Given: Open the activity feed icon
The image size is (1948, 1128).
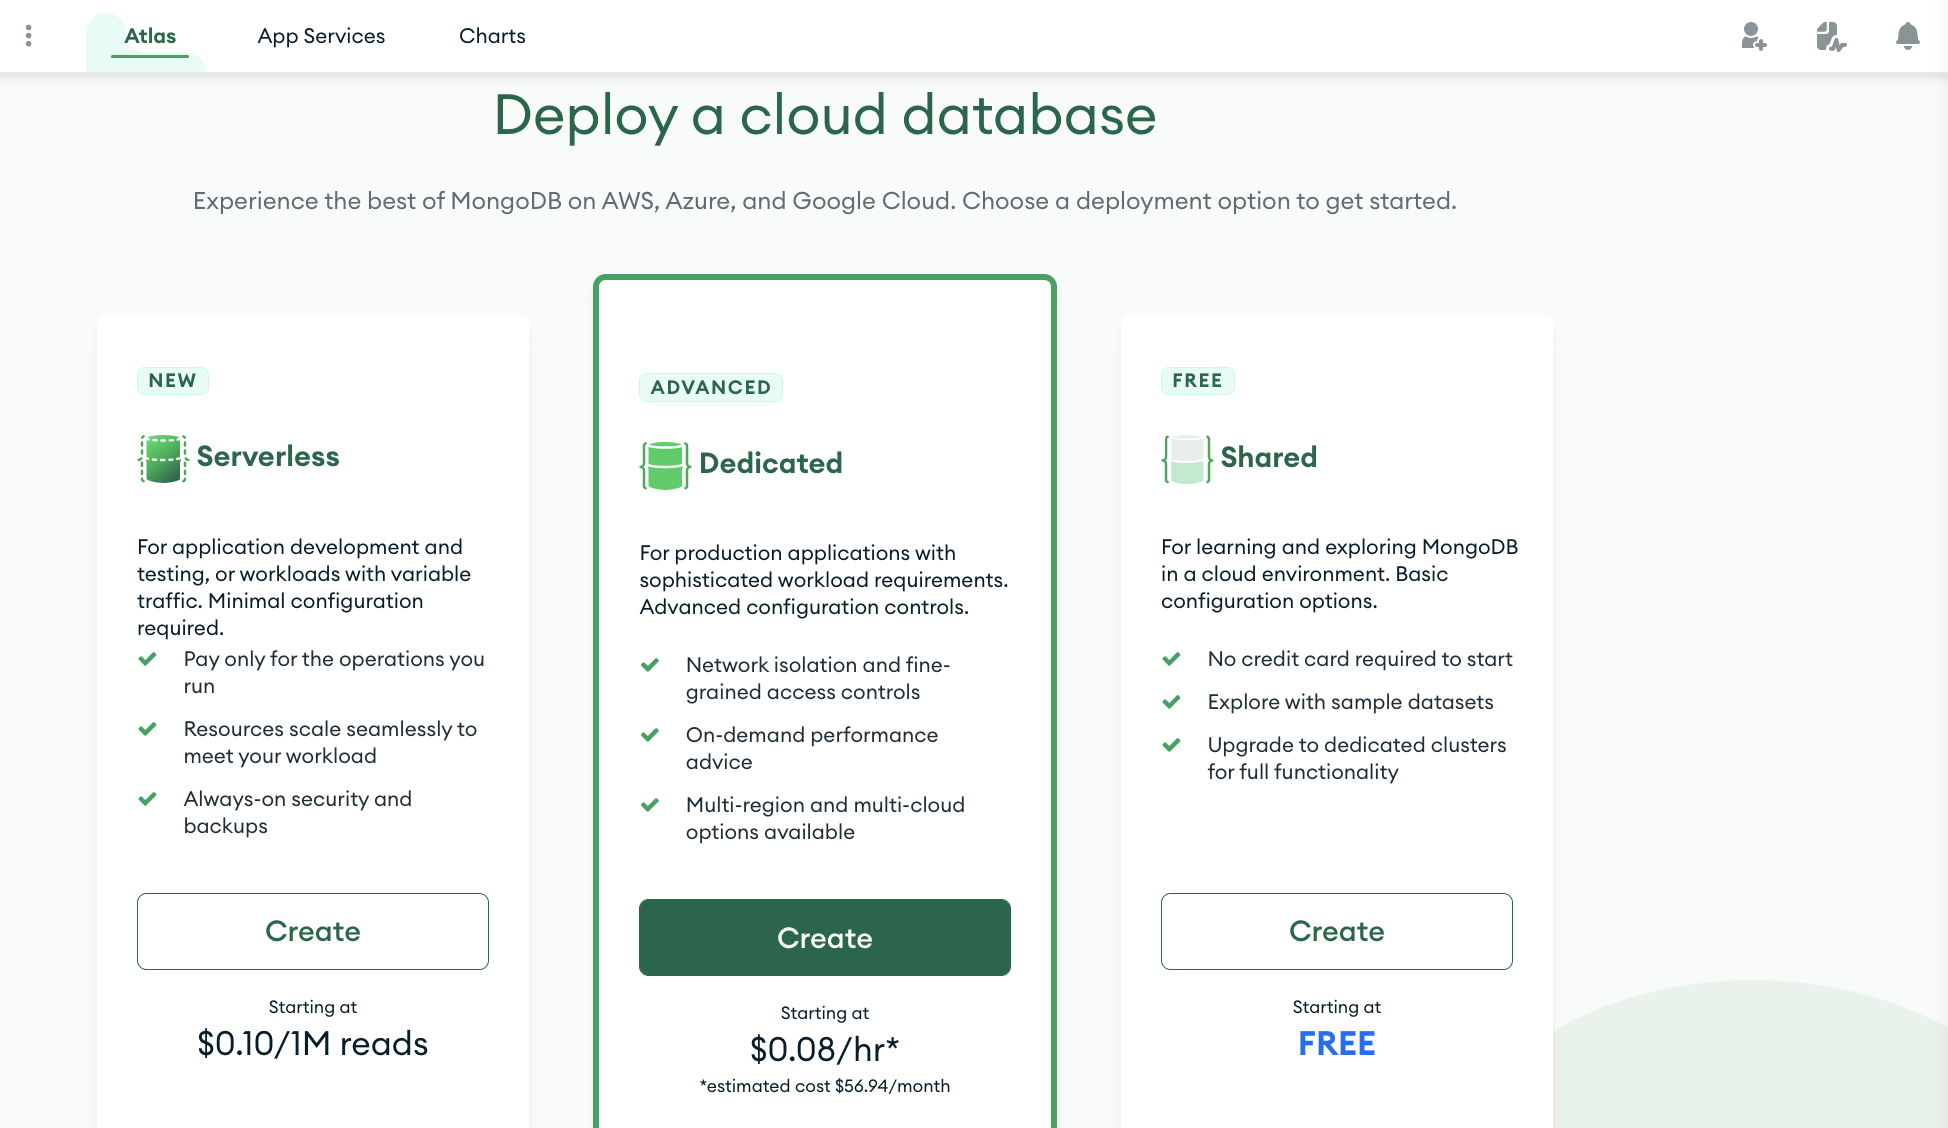Looking at the screenshot, I should coord(1830,37).
